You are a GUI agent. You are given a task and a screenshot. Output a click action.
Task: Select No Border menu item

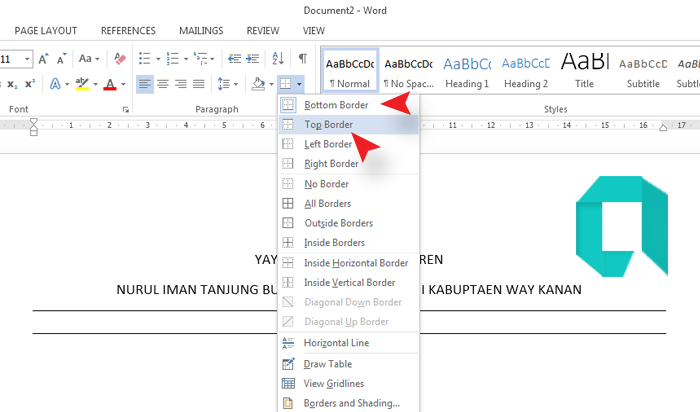point(348,184)
